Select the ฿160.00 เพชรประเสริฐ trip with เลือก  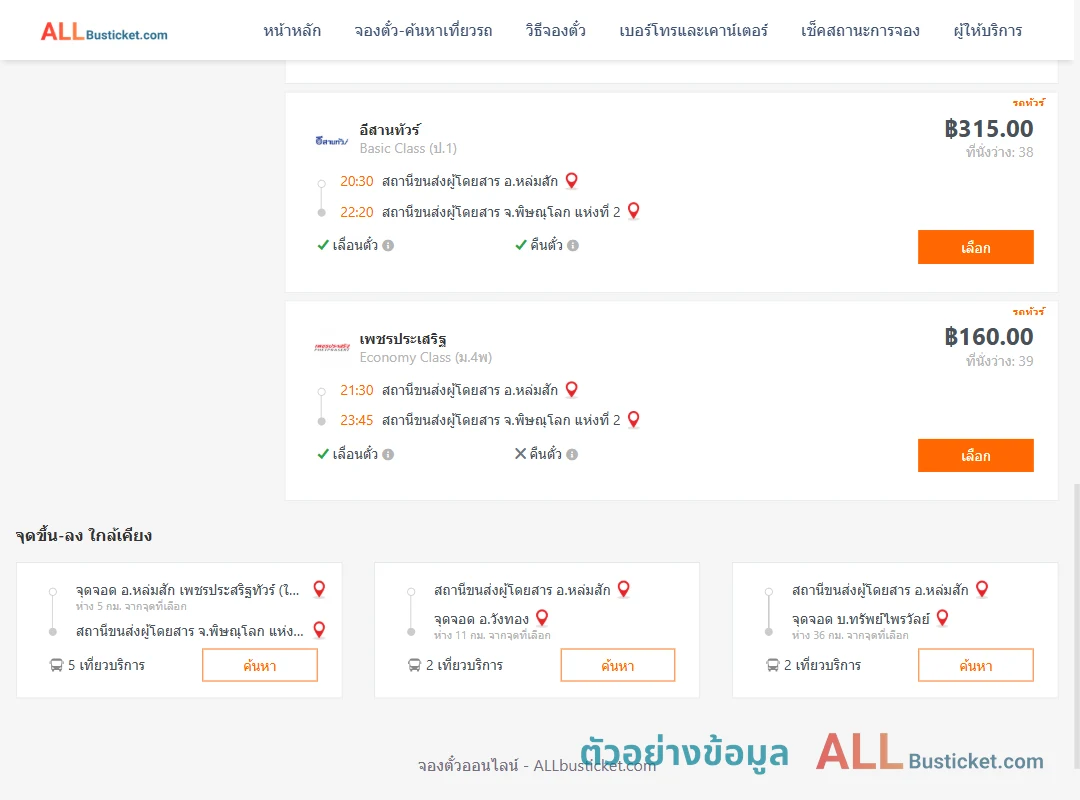pyautogui.click(x=975, y=455)
